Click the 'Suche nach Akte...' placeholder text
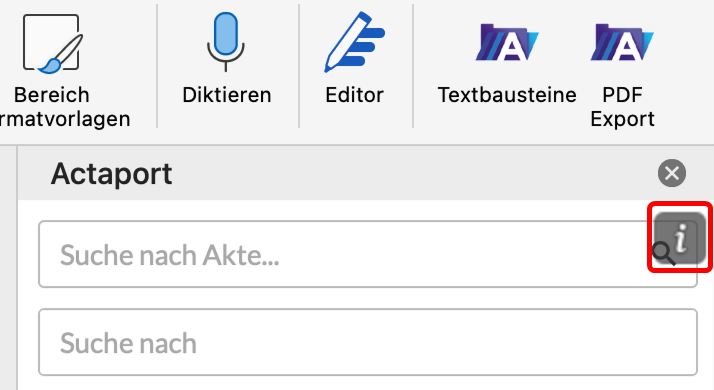 (169, 255)
